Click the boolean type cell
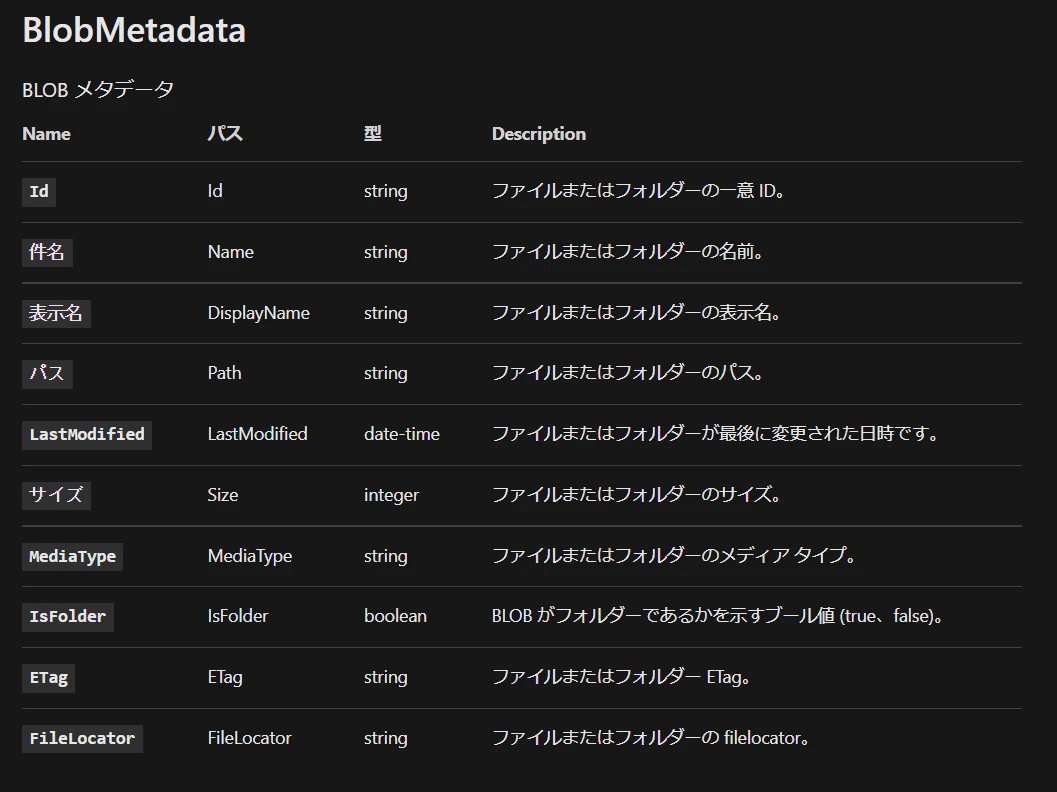 tap(395, 616)
